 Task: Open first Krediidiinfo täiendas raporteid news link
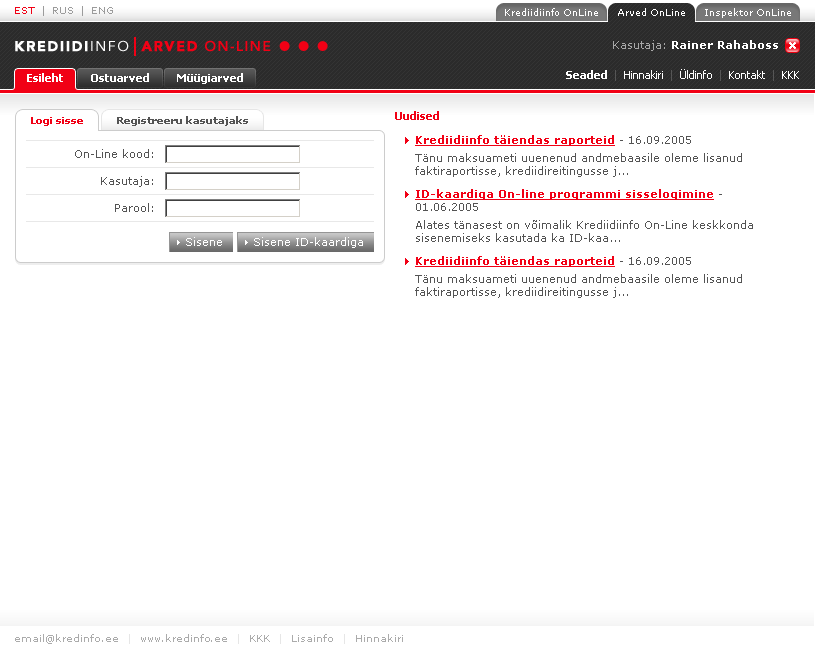[515, 140]
